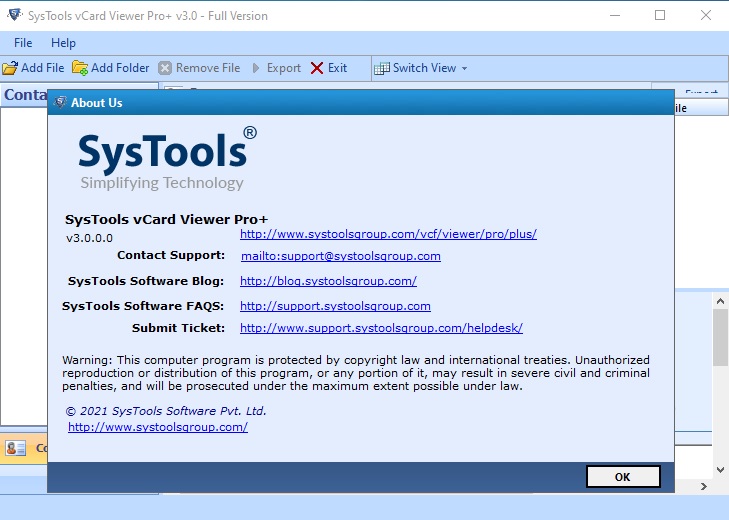
Task: Click the Add File toolbar label
Action: point(43,68)
